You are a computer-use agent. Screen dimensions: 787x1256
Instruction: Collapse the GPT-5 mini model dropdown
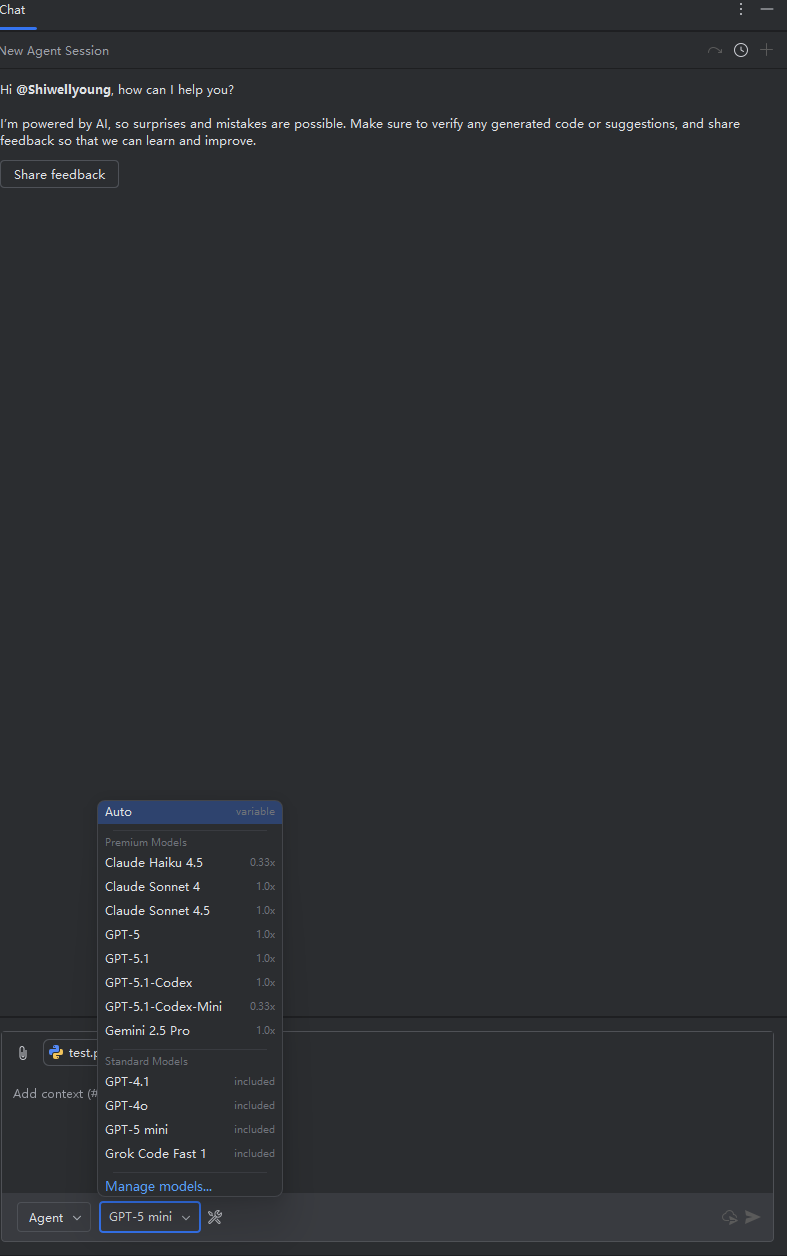[150, 1217]
